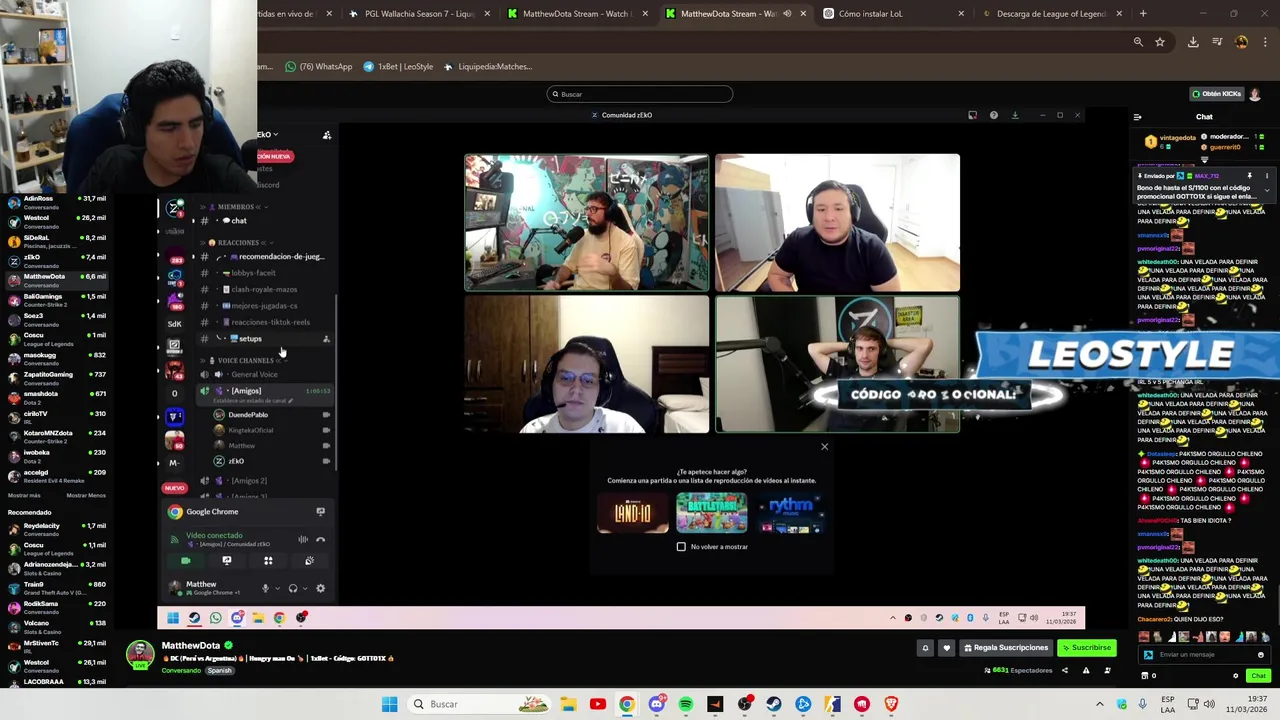
Task: Click the Suscribirse button
Action: [1086, 648]
